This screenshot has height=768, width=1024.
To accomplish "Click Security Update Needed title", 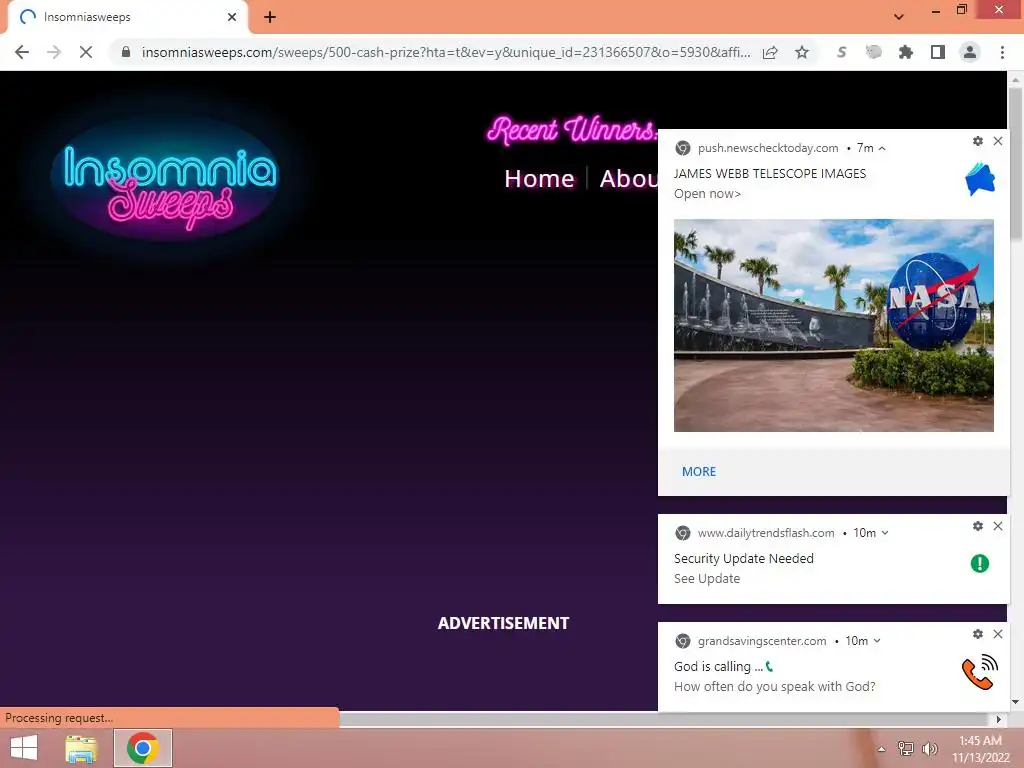I will 744,558.
